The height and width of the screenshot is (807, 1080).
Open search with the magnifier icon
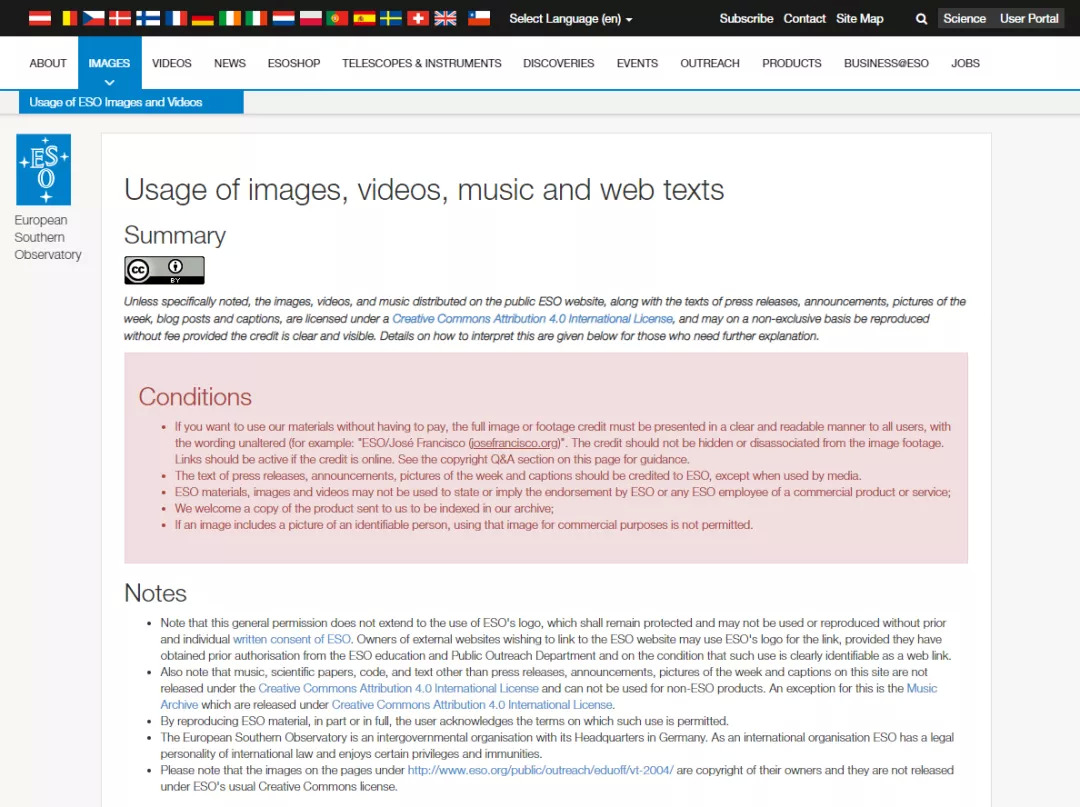click(921, 19)
